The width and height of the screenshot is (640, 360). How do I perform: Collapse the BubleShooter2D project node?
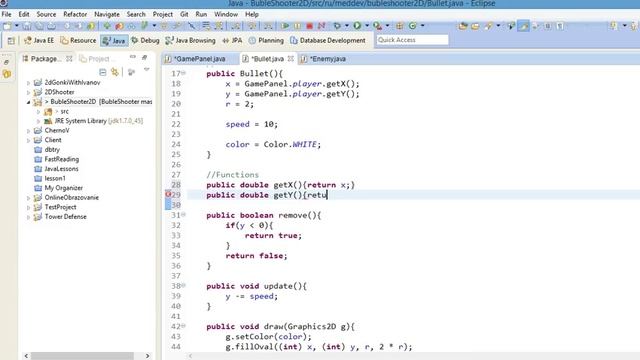(28, 102)
